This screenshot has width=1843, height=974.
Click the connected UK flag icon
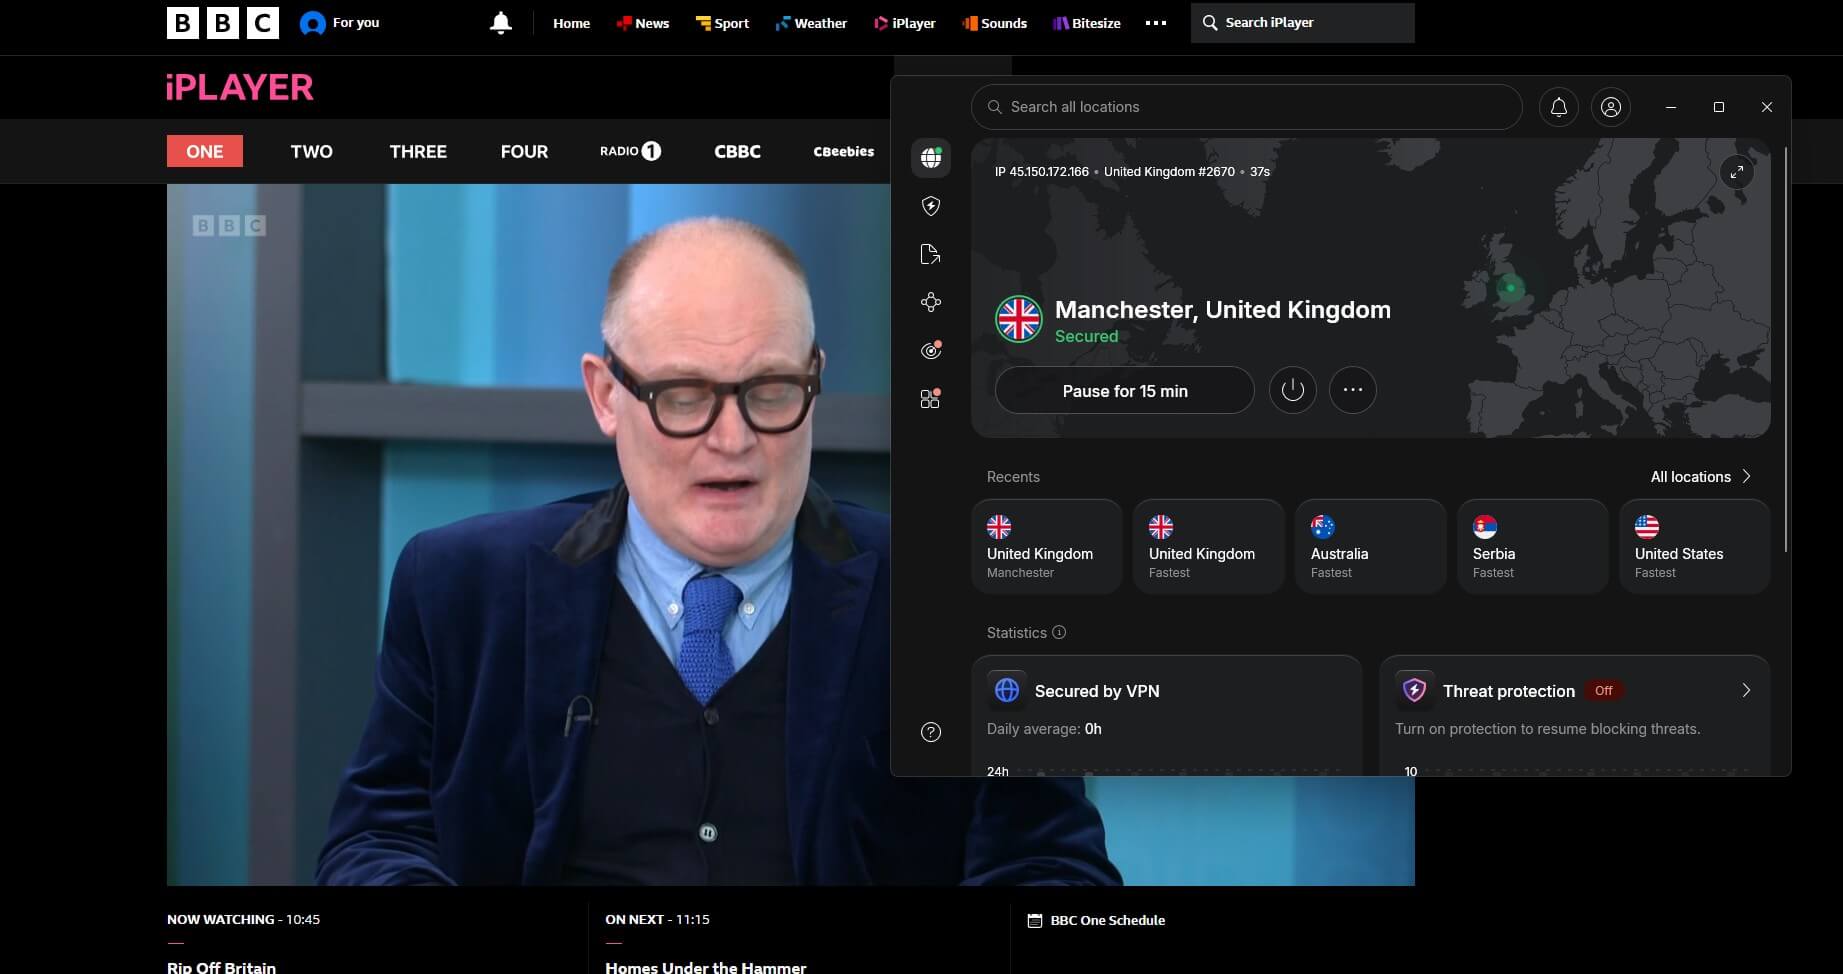point(1019,320)
